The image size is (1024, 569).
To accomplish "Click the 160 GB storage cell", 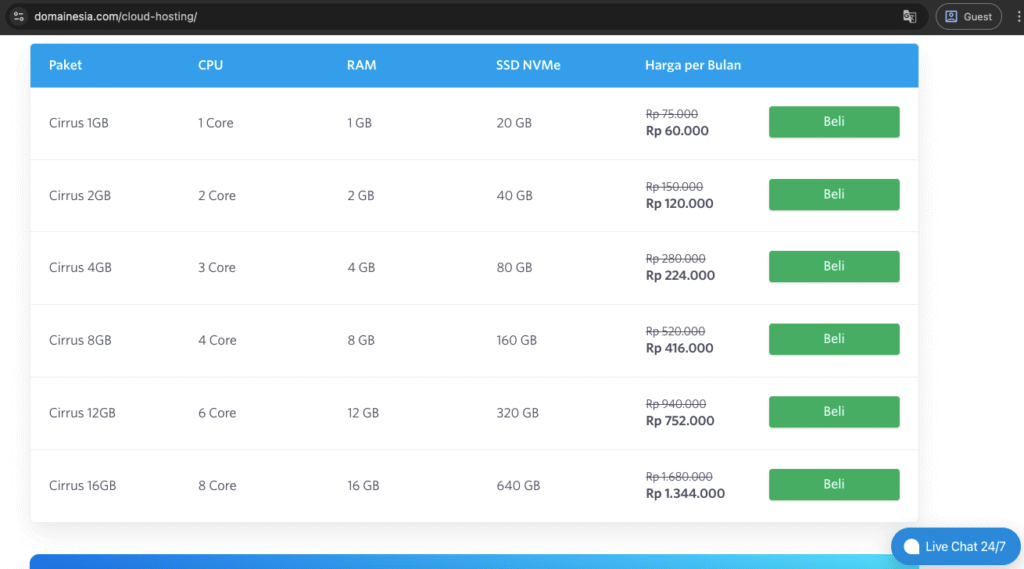I will click(517, 340).
